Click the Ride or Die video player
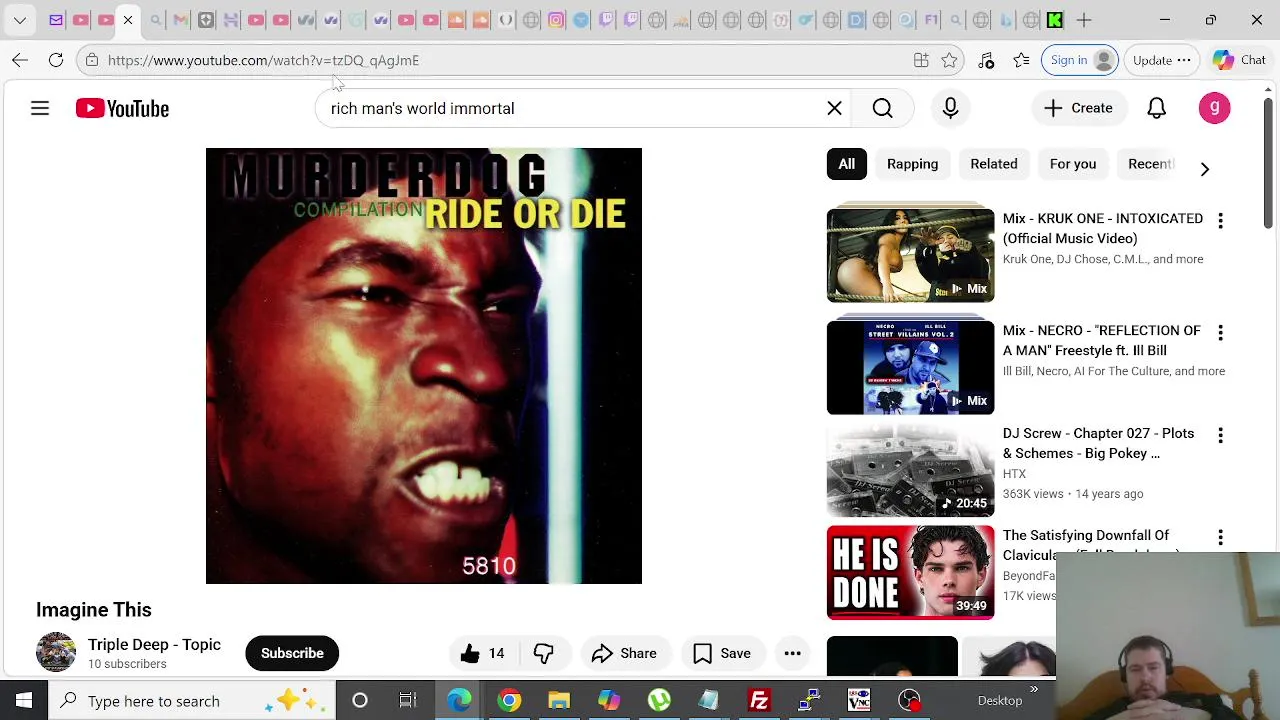This screenshot has width=1280, height=720. tap(424, 366)
